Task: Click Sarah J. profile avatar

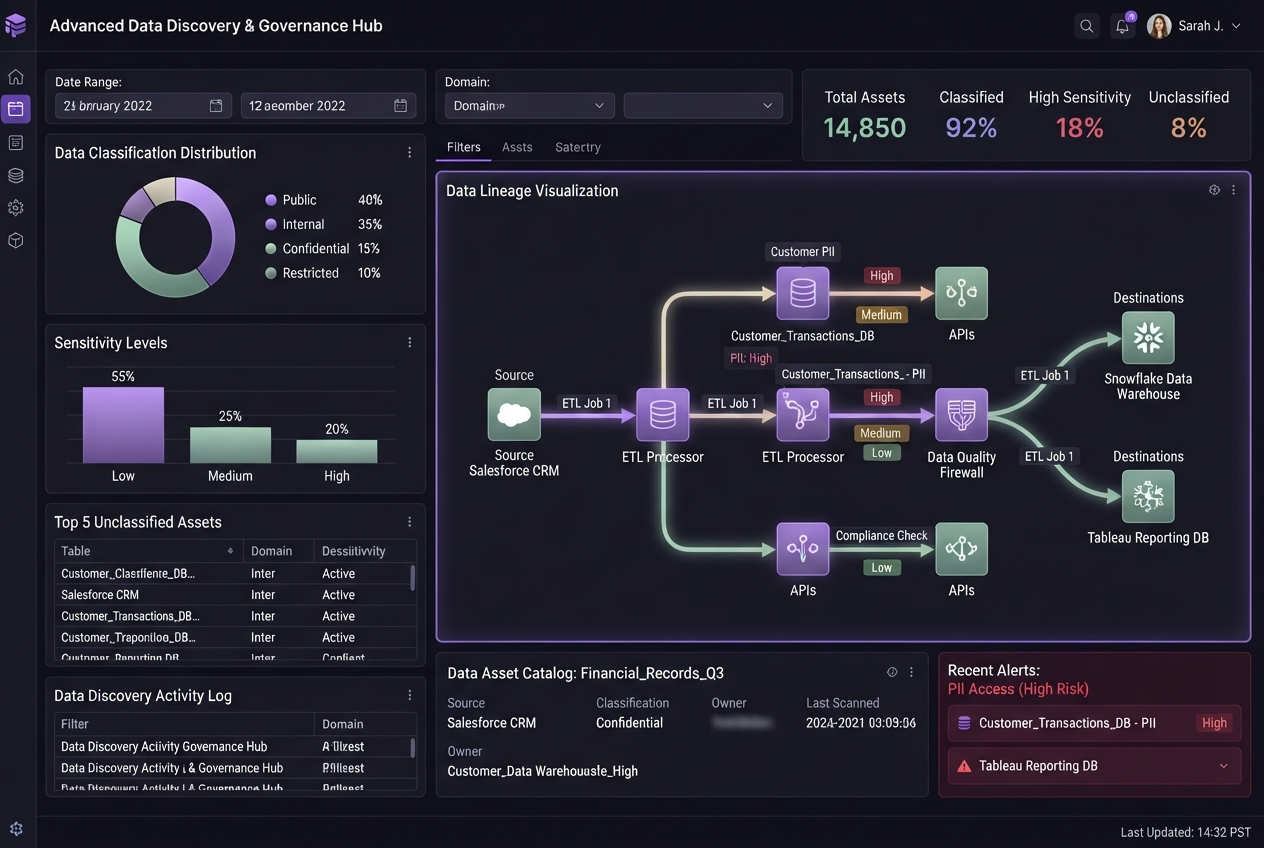Action: (1159, 26)
